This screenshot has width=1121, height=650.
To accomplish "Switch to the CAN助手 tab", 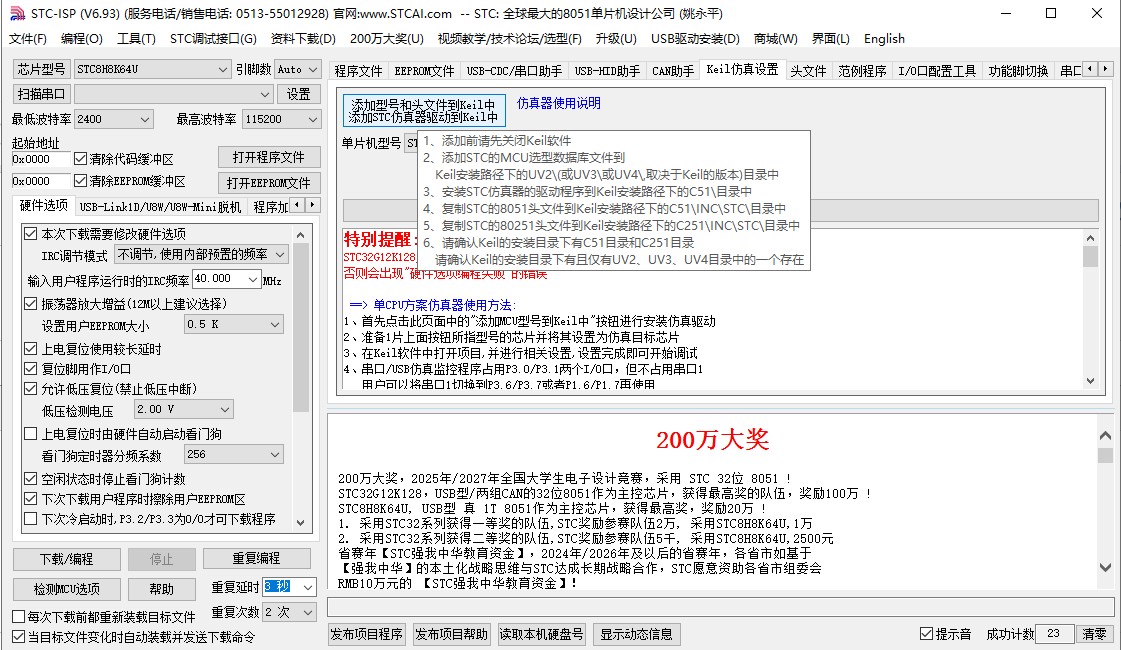I will point(672,71).
